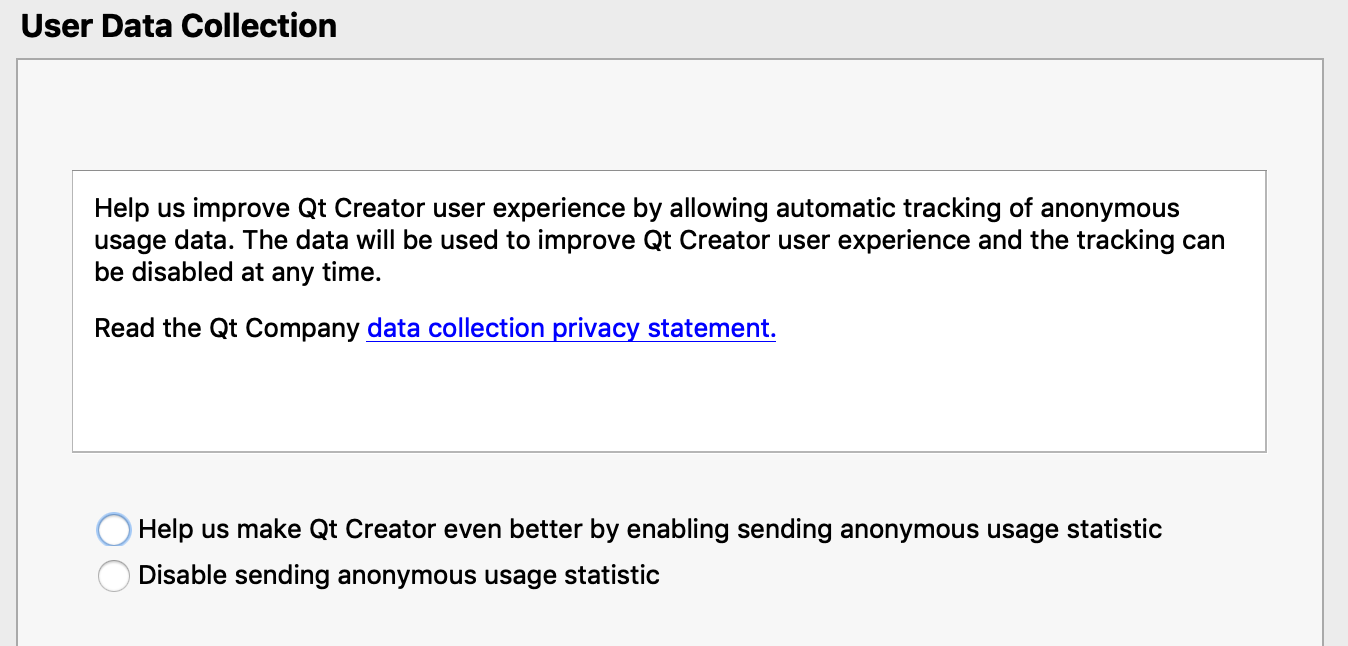Click the "be disabled at any time." line

[x=238, y=273]
